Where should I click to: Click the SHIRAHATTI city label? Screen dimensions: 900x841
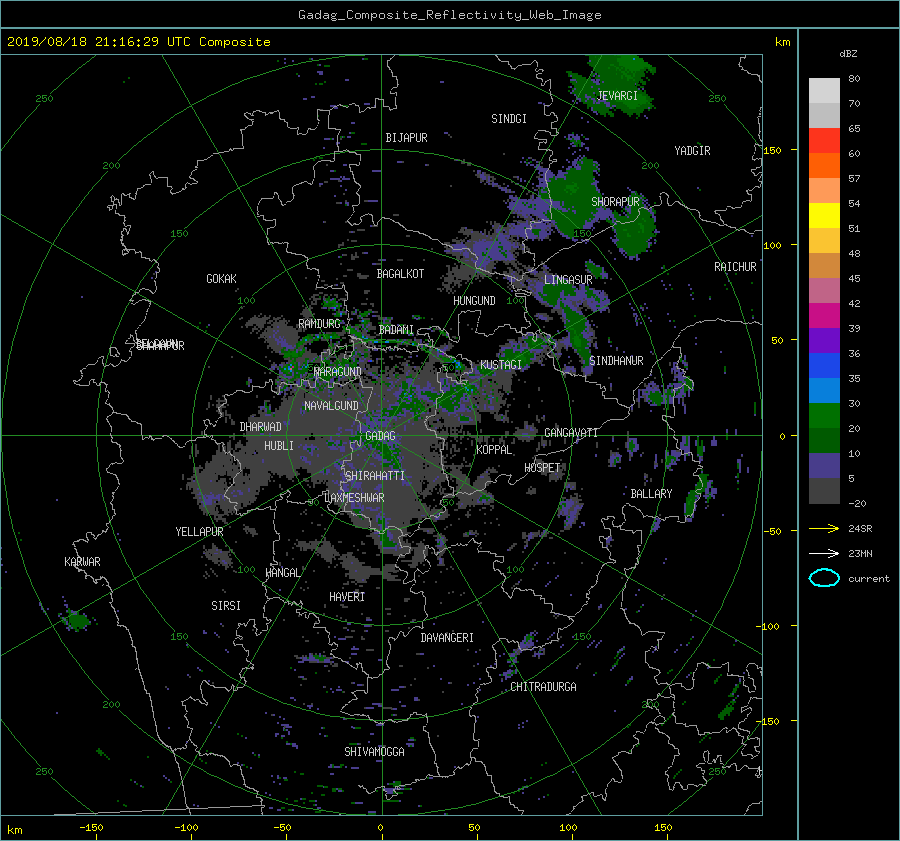pyautogui.click(x=375, y=475)
